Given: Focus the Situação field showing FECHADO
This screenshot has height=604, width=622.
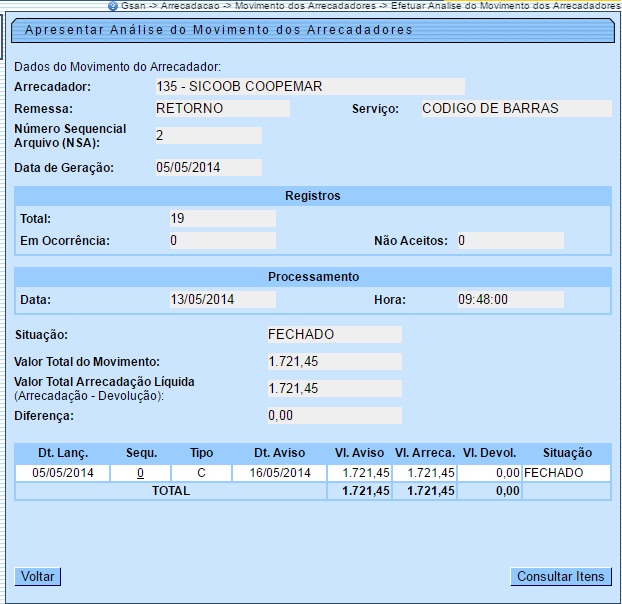Looking at the screenshot, I should [x=333, y=334].
